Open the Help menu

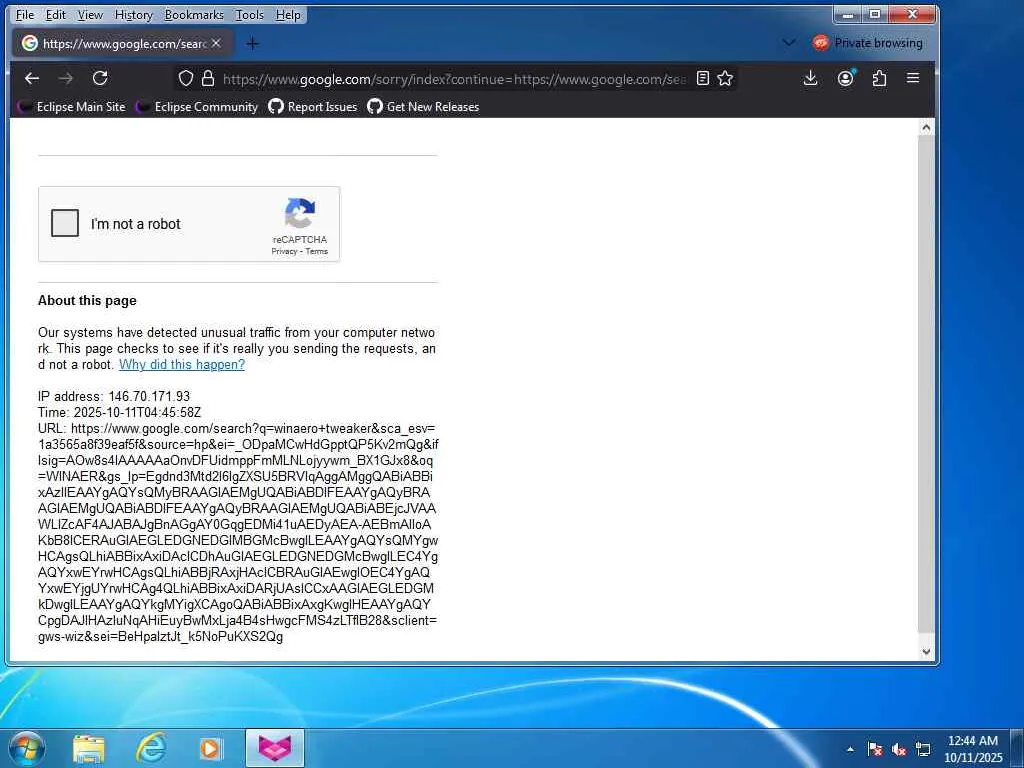click(288, 14)
